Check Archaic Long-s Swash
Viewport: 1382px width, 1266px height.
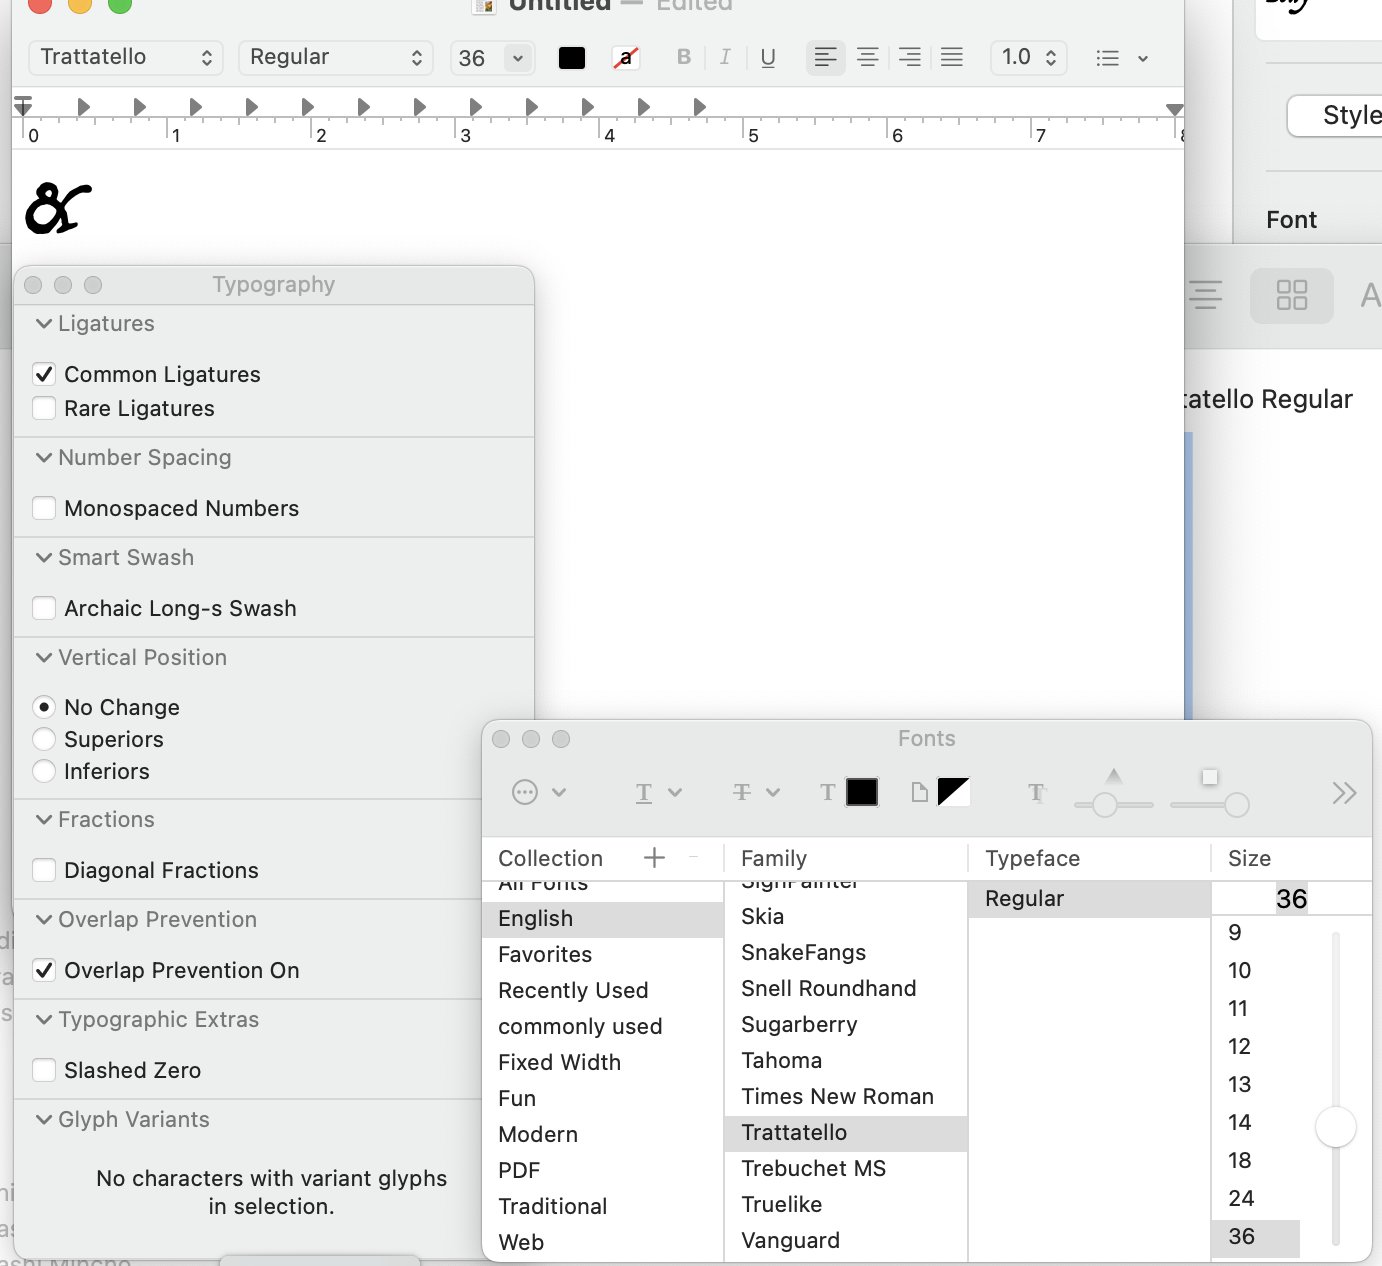point(44,608)
